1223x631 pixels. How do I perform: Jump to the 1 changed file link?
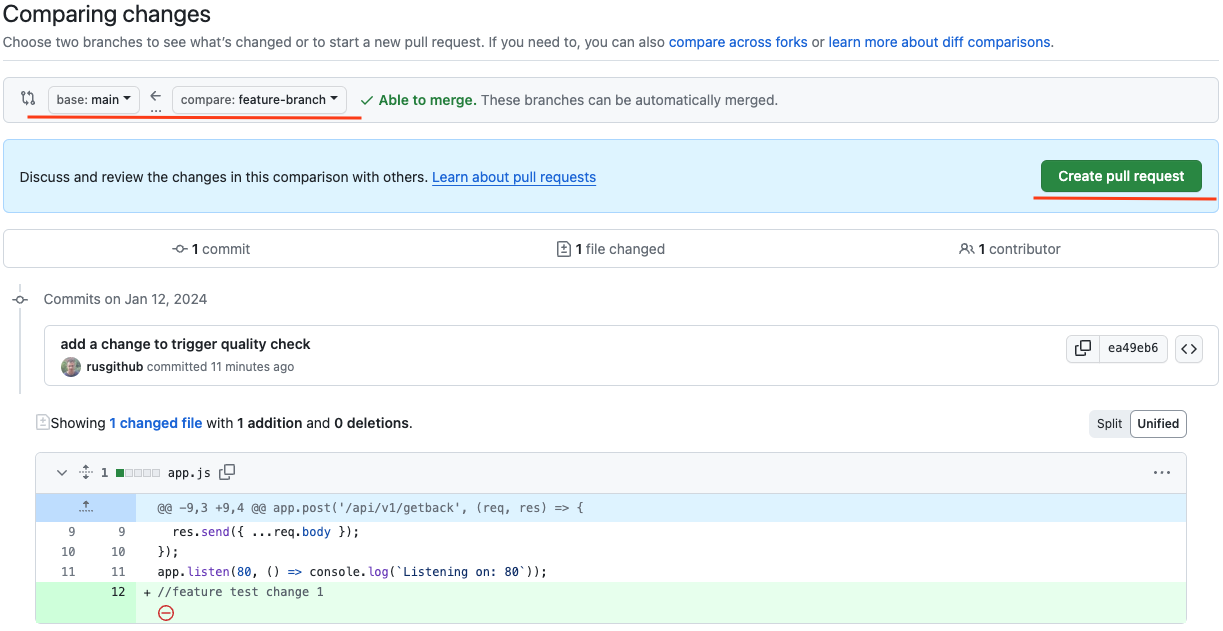point(156,423)
